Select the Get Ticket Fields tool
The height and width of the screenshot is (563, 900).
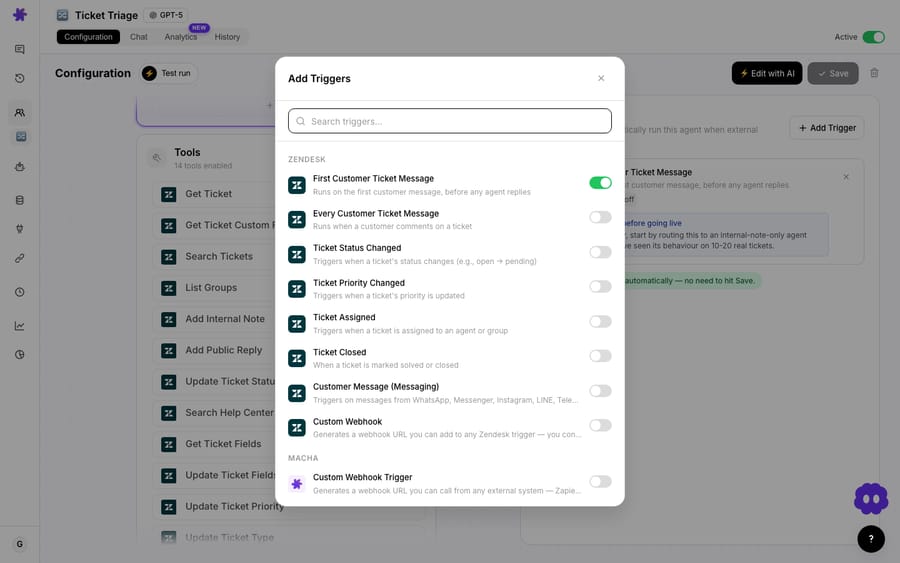(x=223, y=444)
